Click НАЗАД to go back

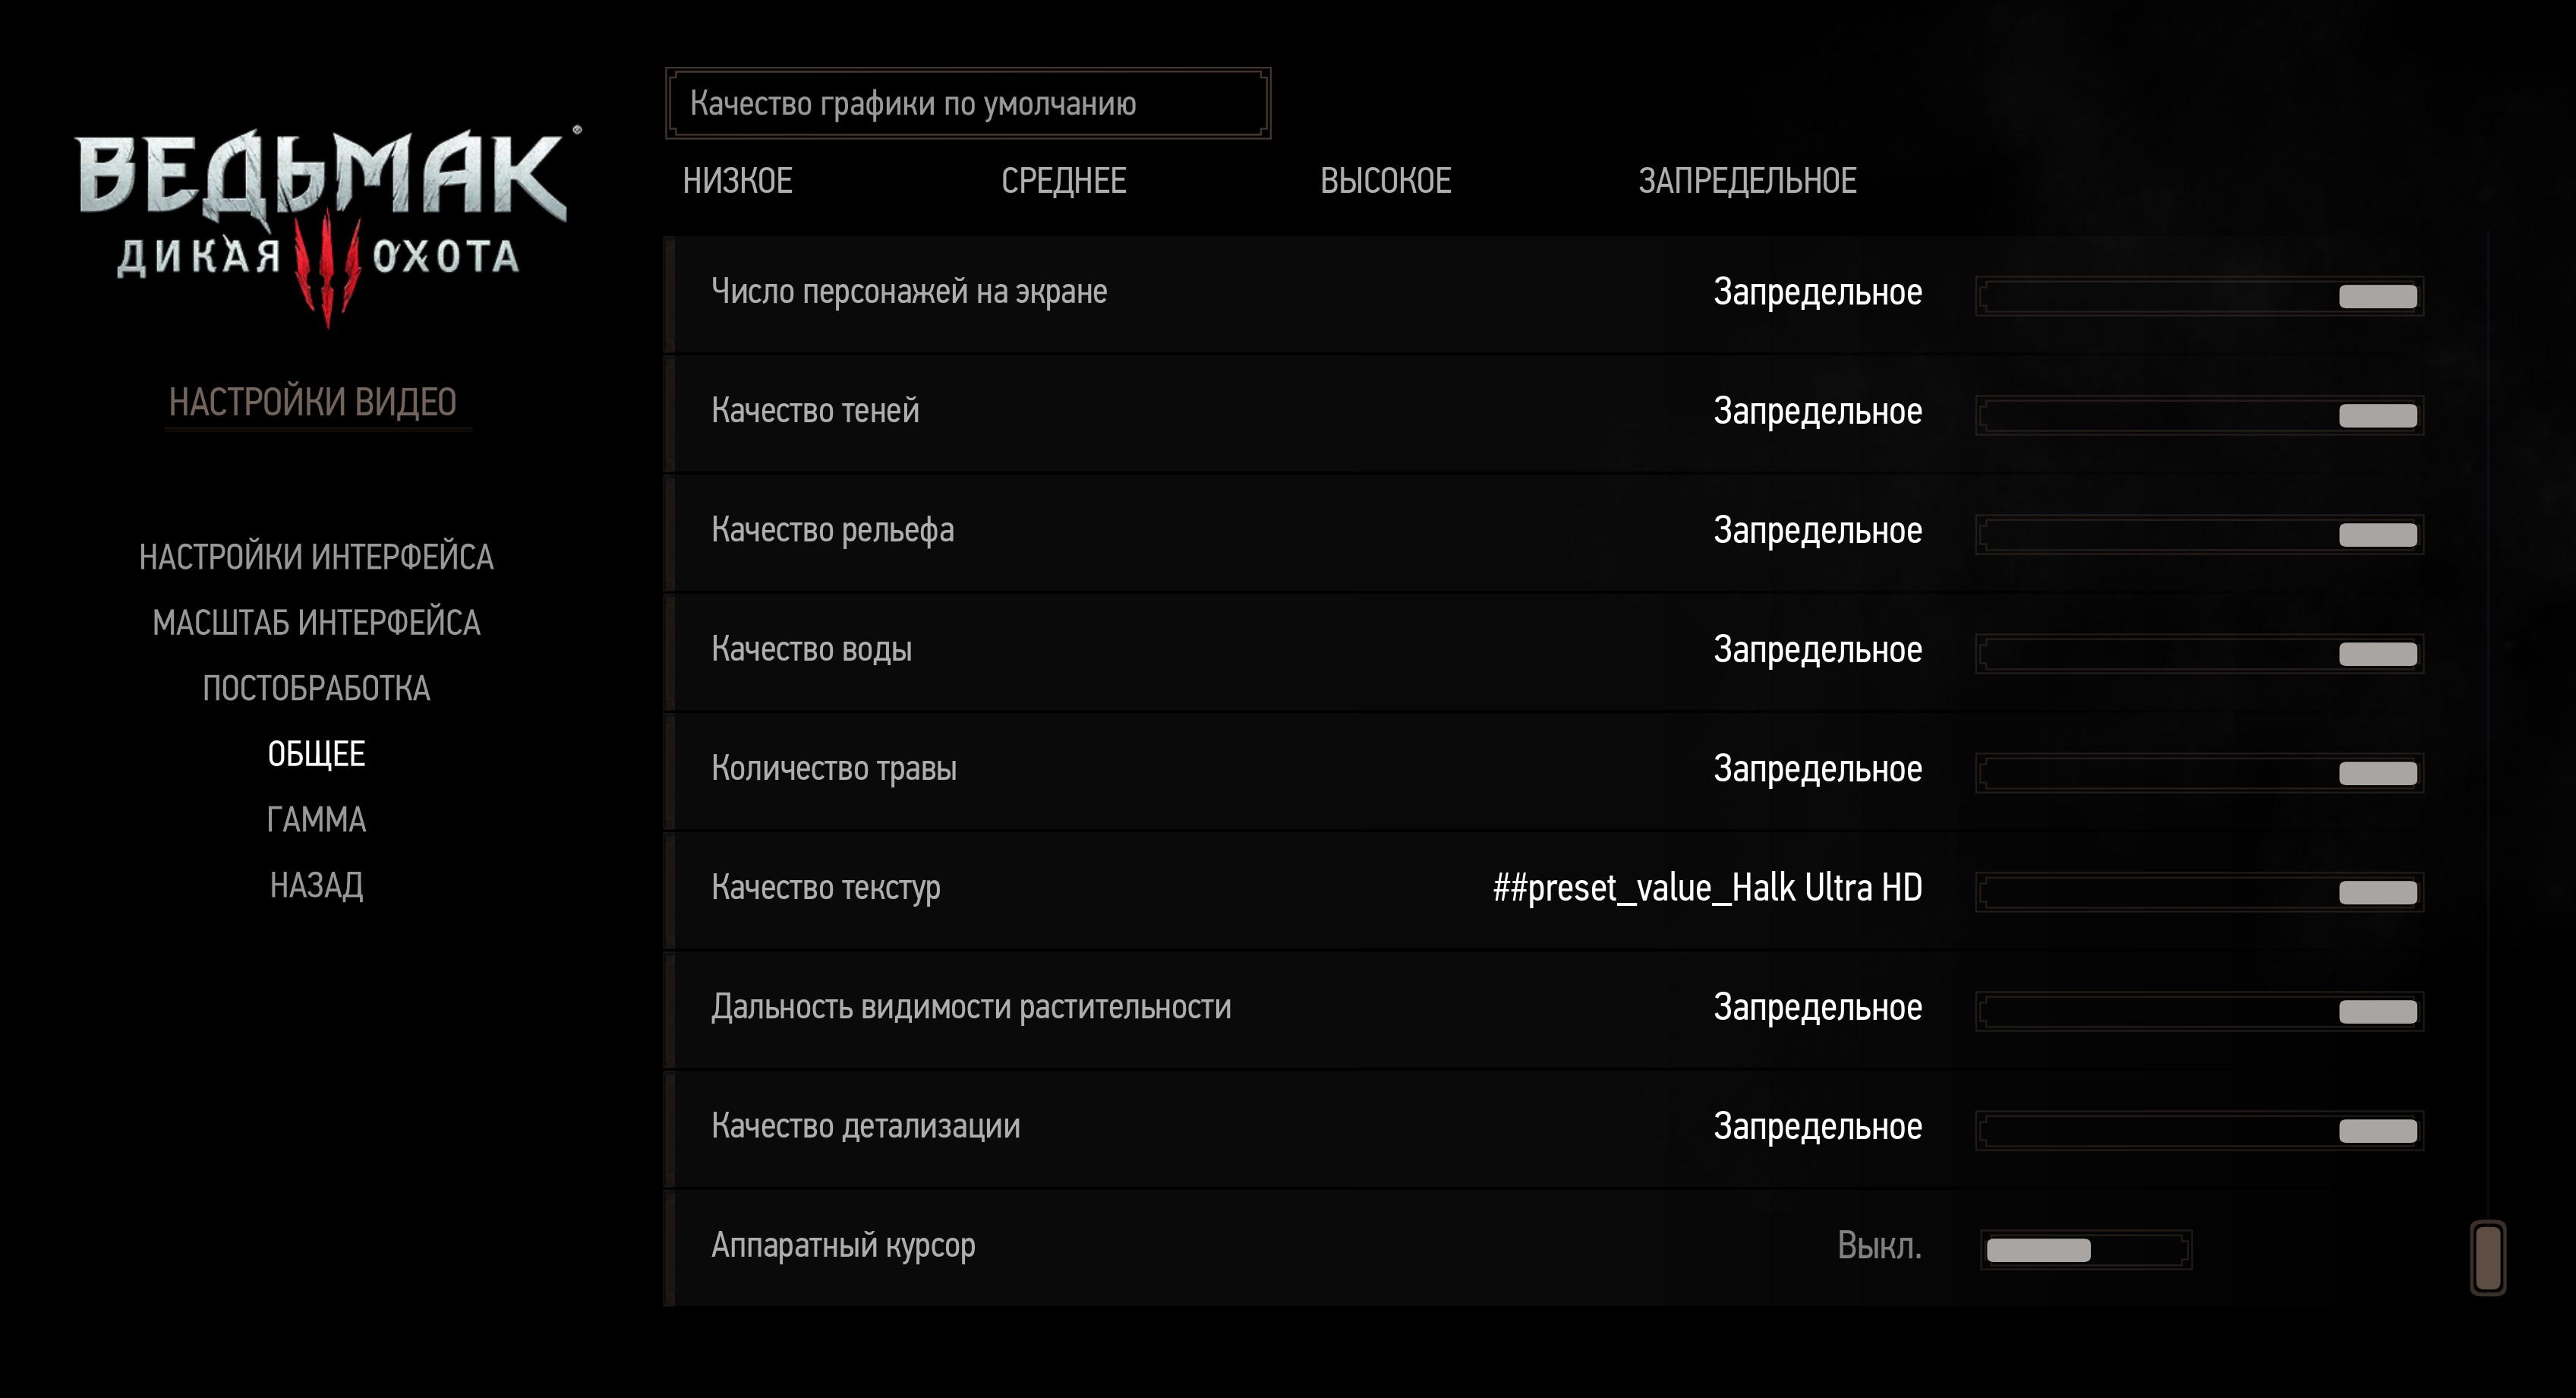tap(316, 886)
